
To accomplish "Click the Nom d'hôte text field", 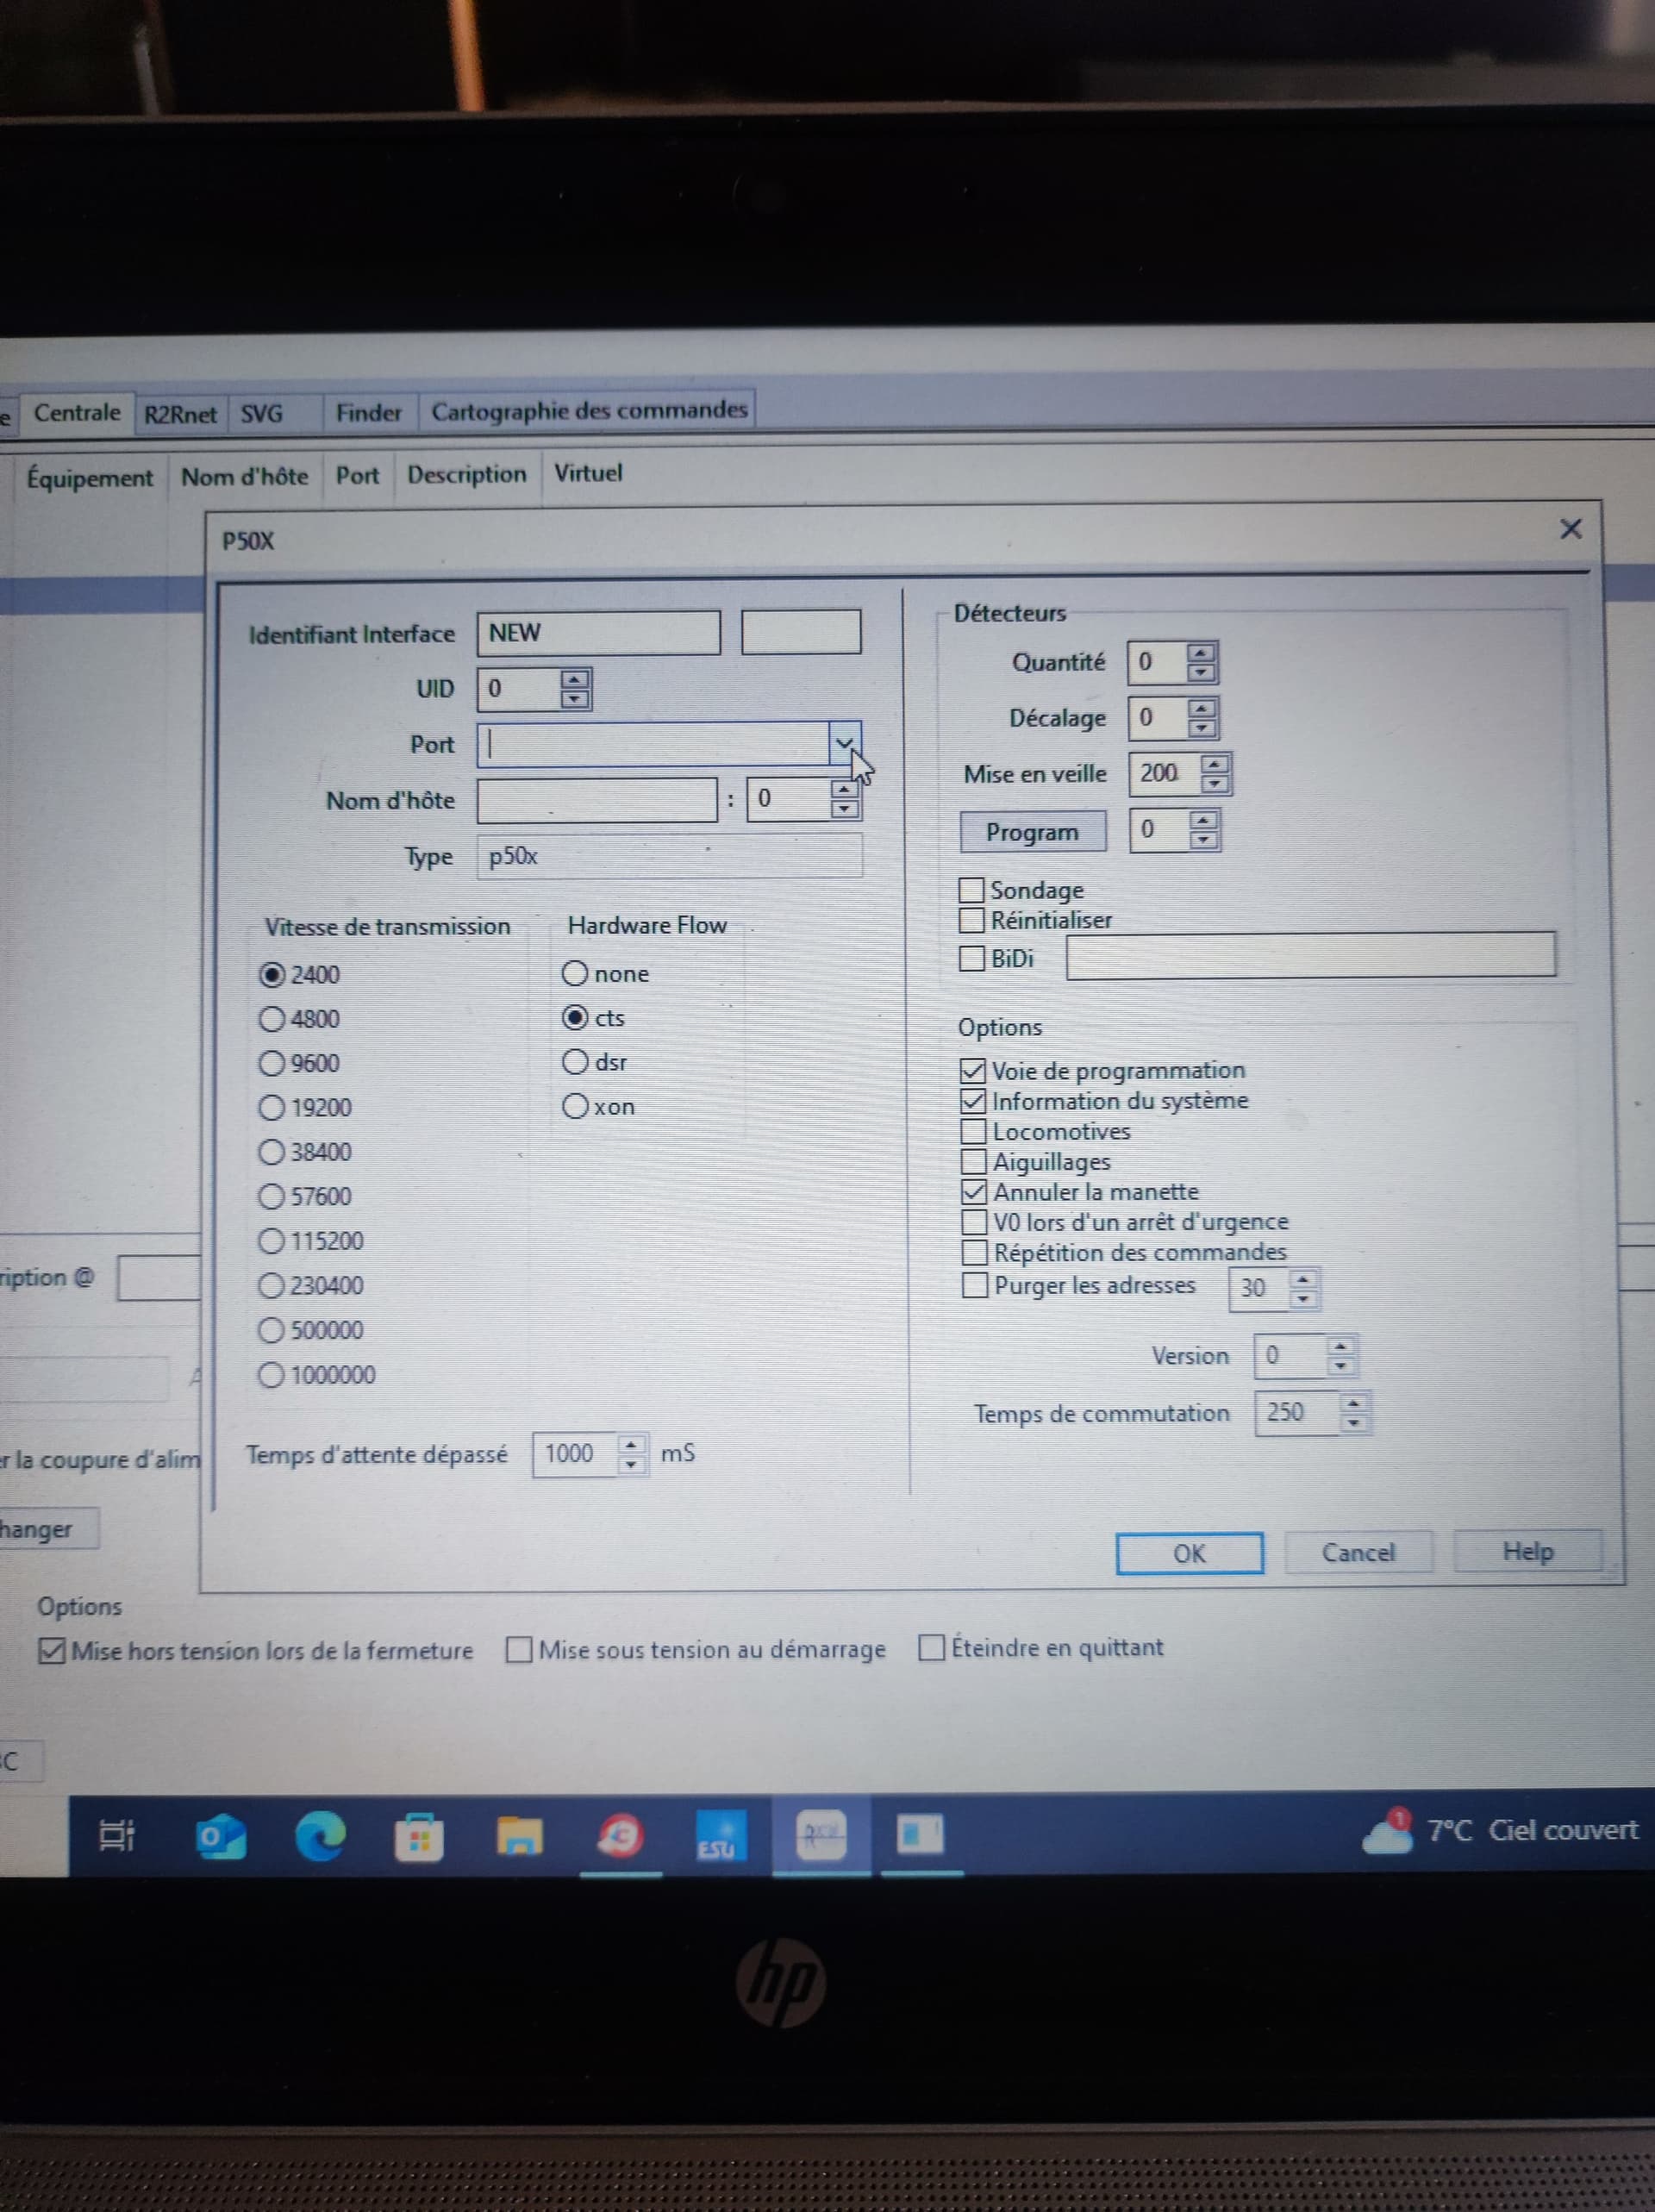I will point(596,800).
